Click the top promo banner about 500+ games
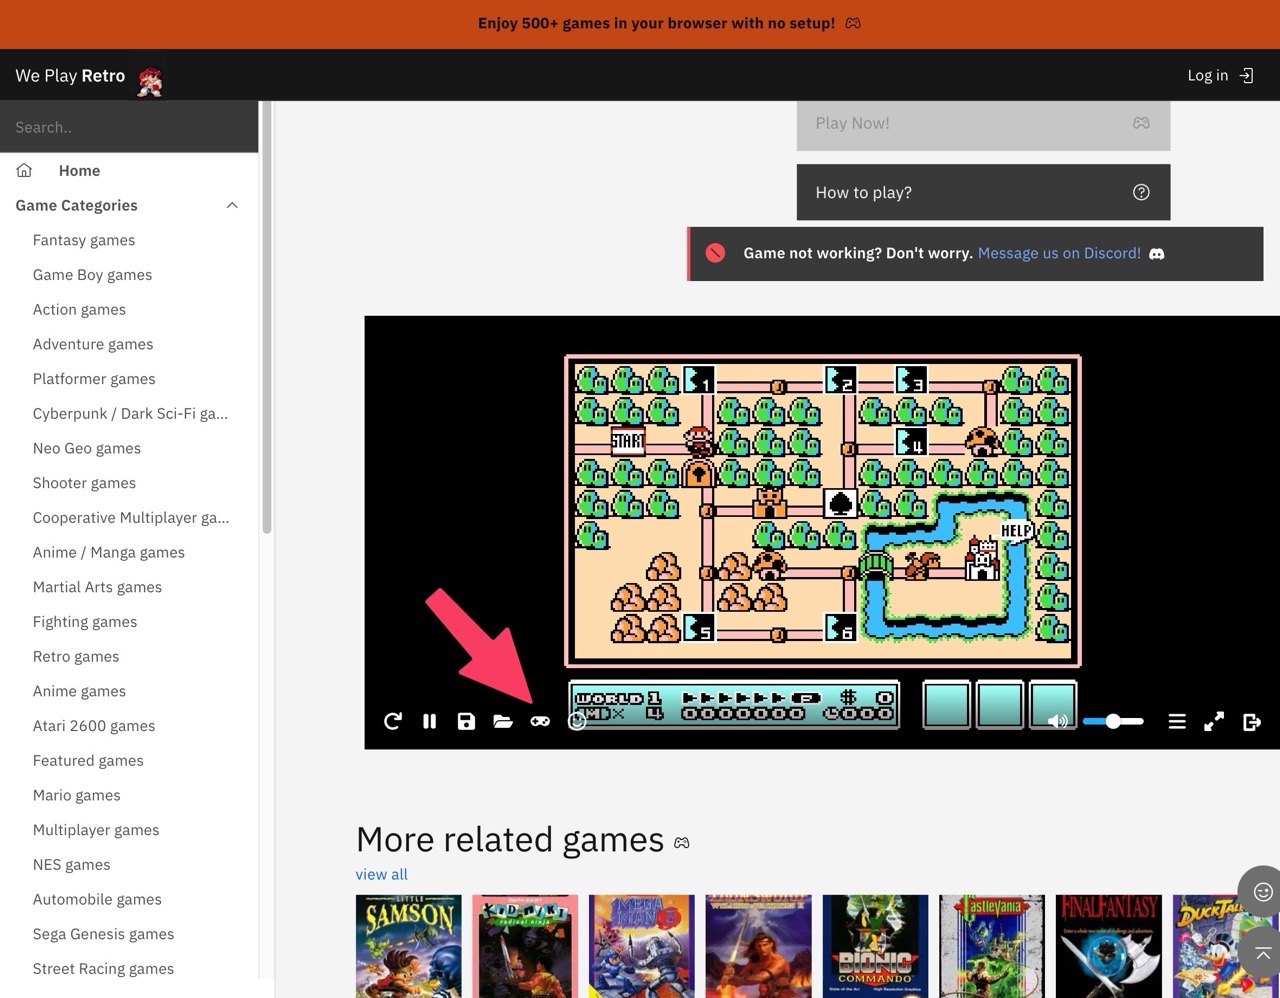1280x998 pixels. tap(640, 23)
